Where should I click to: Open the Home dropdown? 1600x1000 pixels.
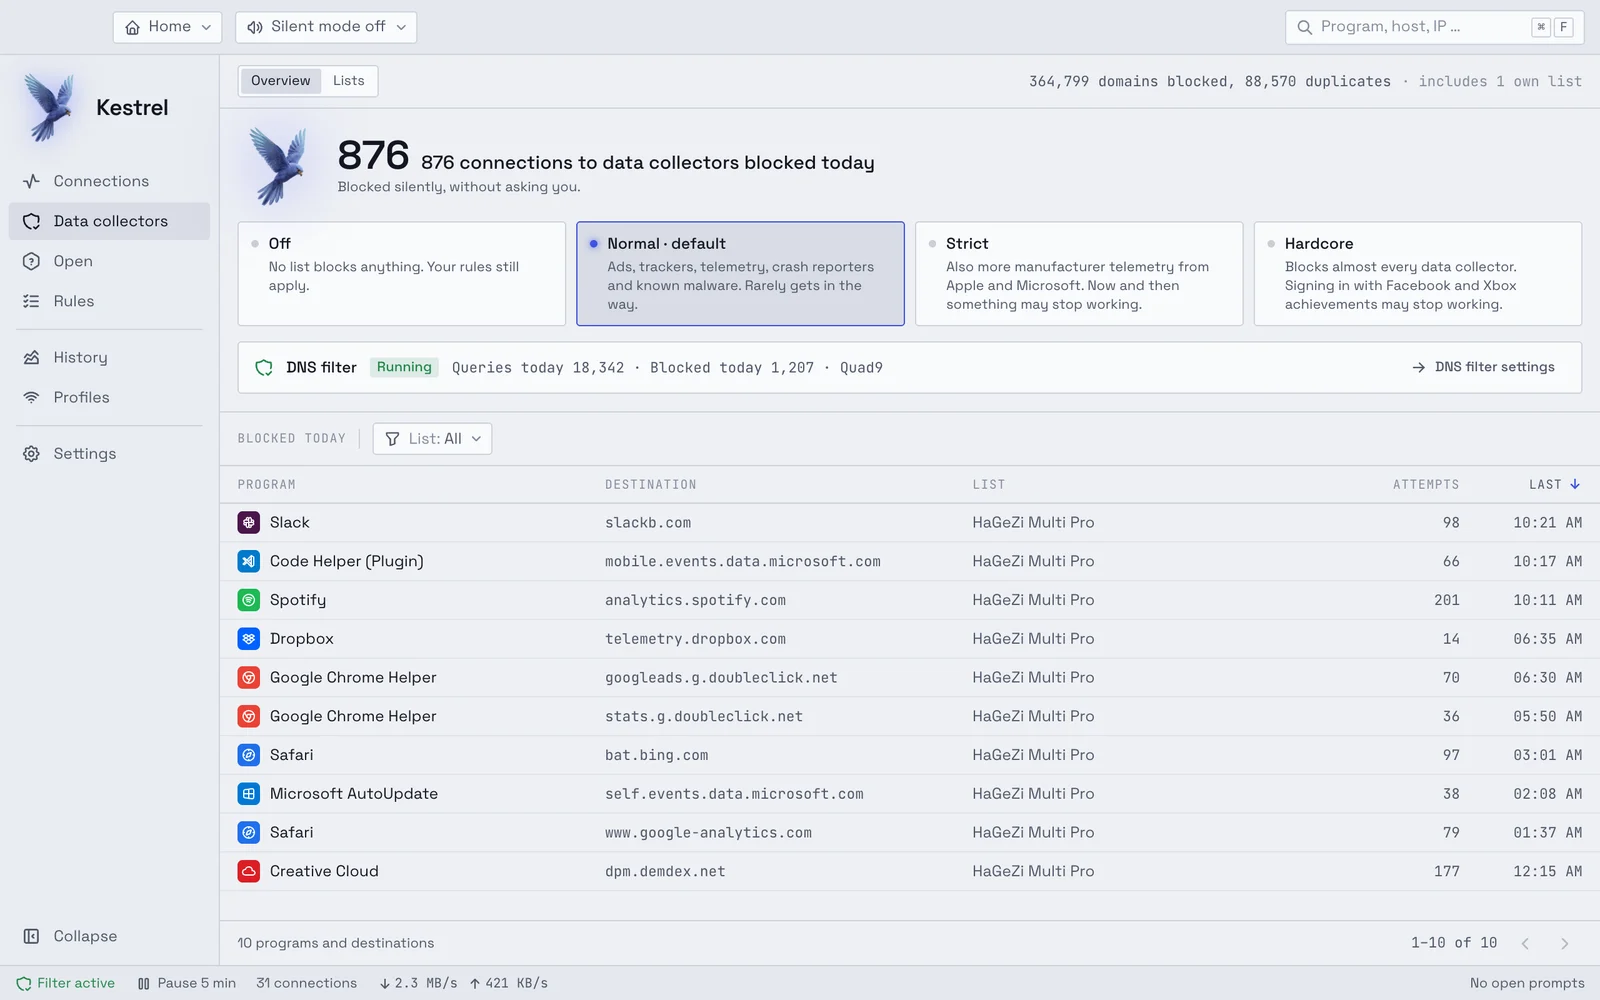(167, 27)
